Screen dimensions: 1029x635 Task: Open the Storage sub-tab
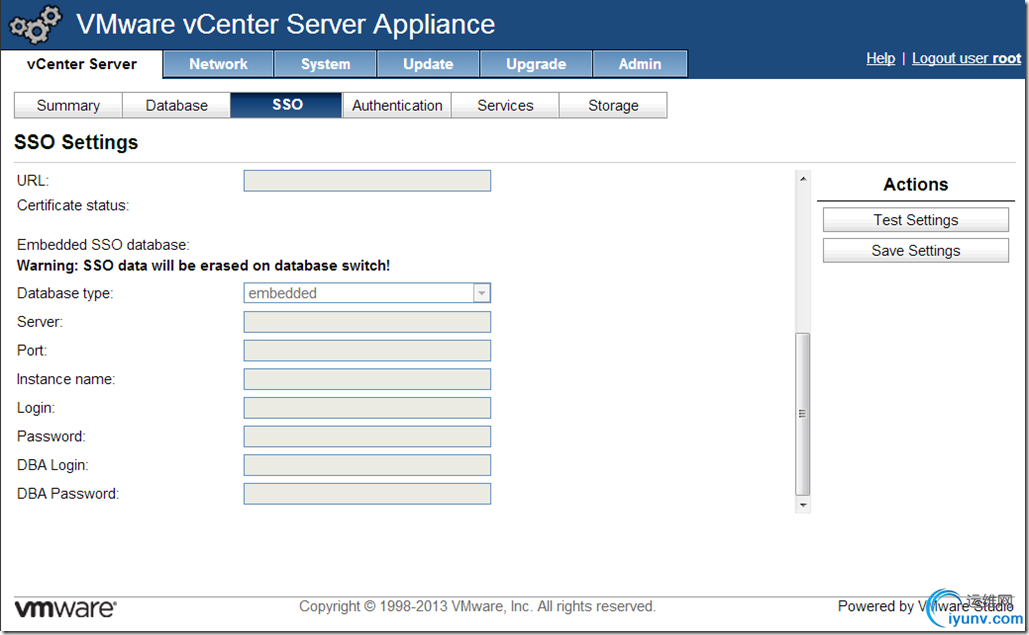(x=613, y=106)
